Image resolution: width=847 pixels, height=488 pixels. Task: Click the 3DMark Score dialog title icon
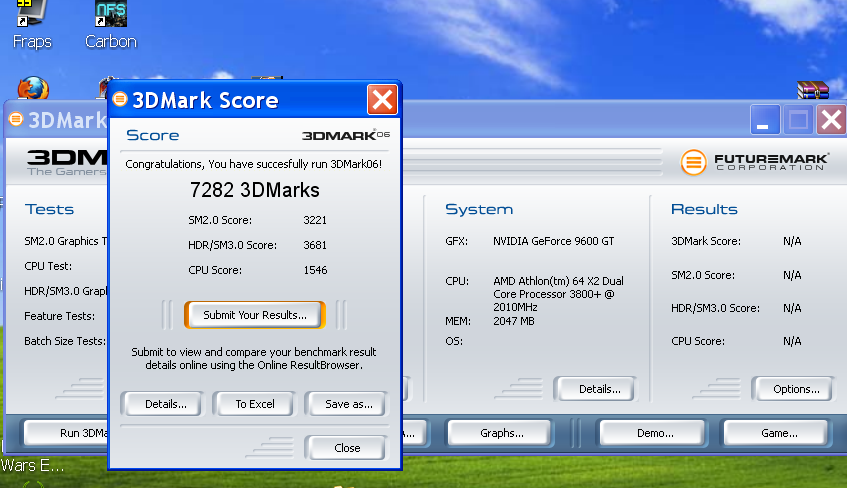(x=120, y=99)
